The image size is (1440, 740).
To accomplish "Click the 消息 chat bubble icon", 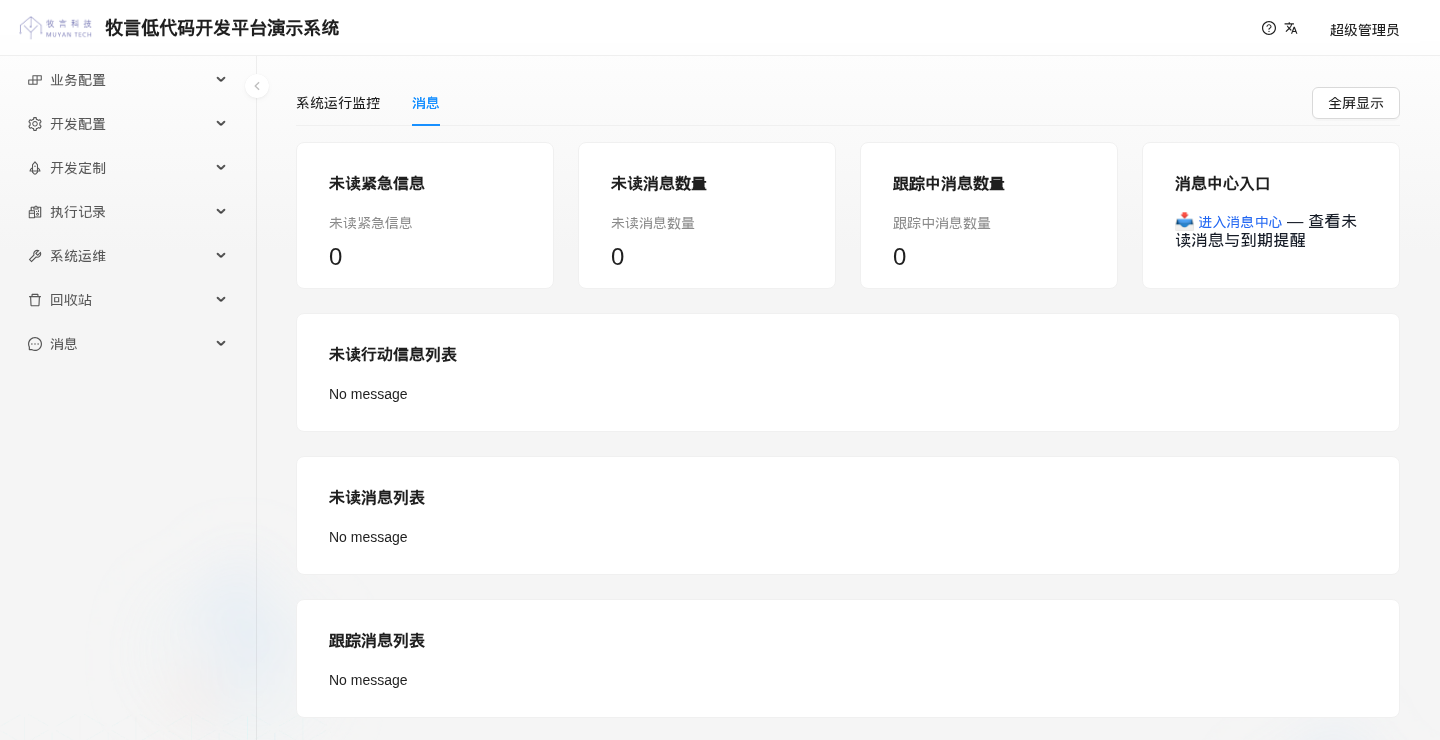I will tap(35, 344).
